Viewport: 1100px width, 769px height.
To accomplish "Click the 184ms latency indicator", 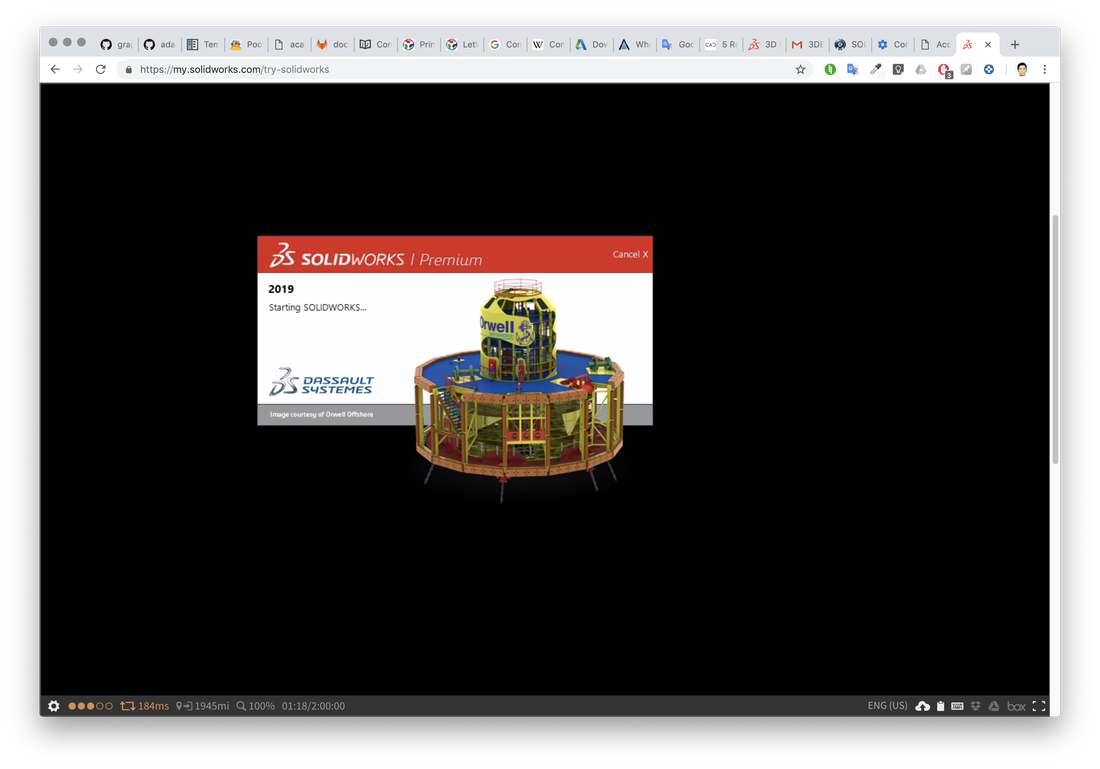I will tap(145, 706).
